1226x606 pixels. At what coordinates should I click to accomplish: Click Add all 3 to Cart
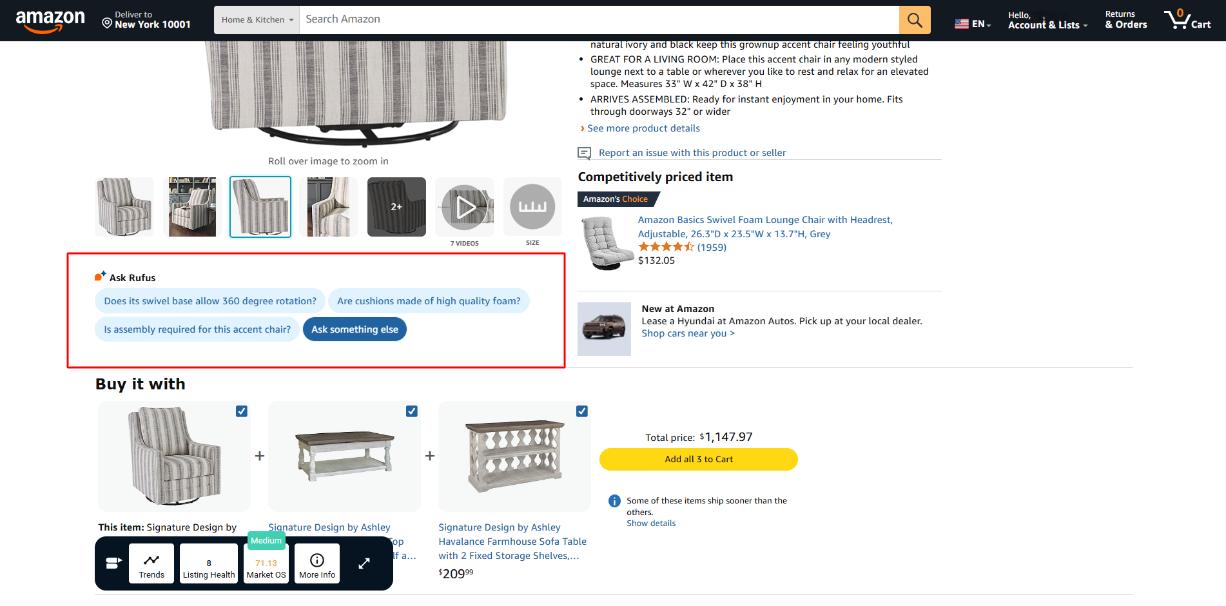[x=697, y=459]
